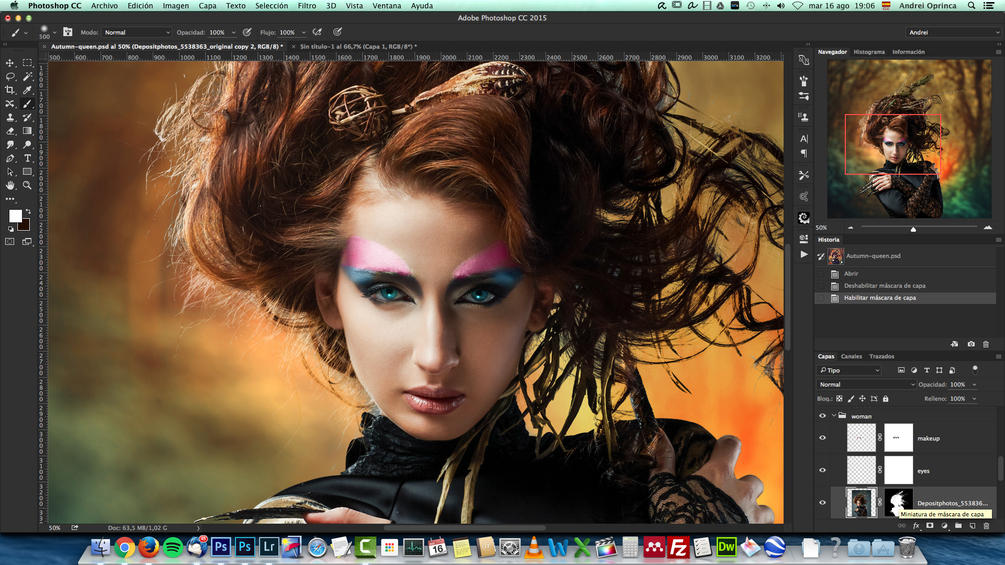
Task: Select the Move tool
Action: (10, 63)
